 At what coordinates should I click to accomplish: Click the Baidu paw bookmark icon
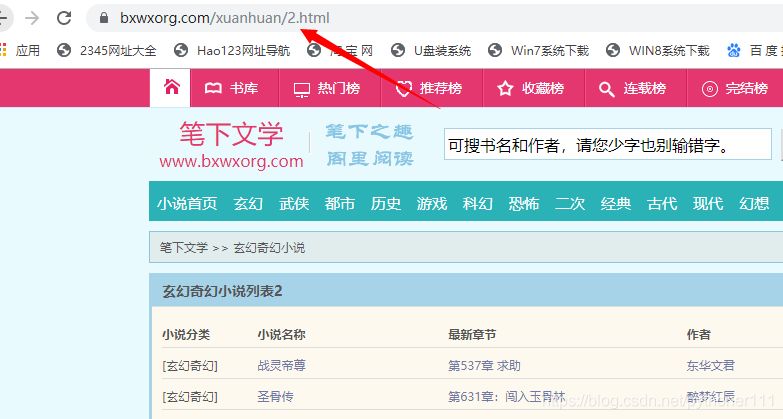click(734, 50)
